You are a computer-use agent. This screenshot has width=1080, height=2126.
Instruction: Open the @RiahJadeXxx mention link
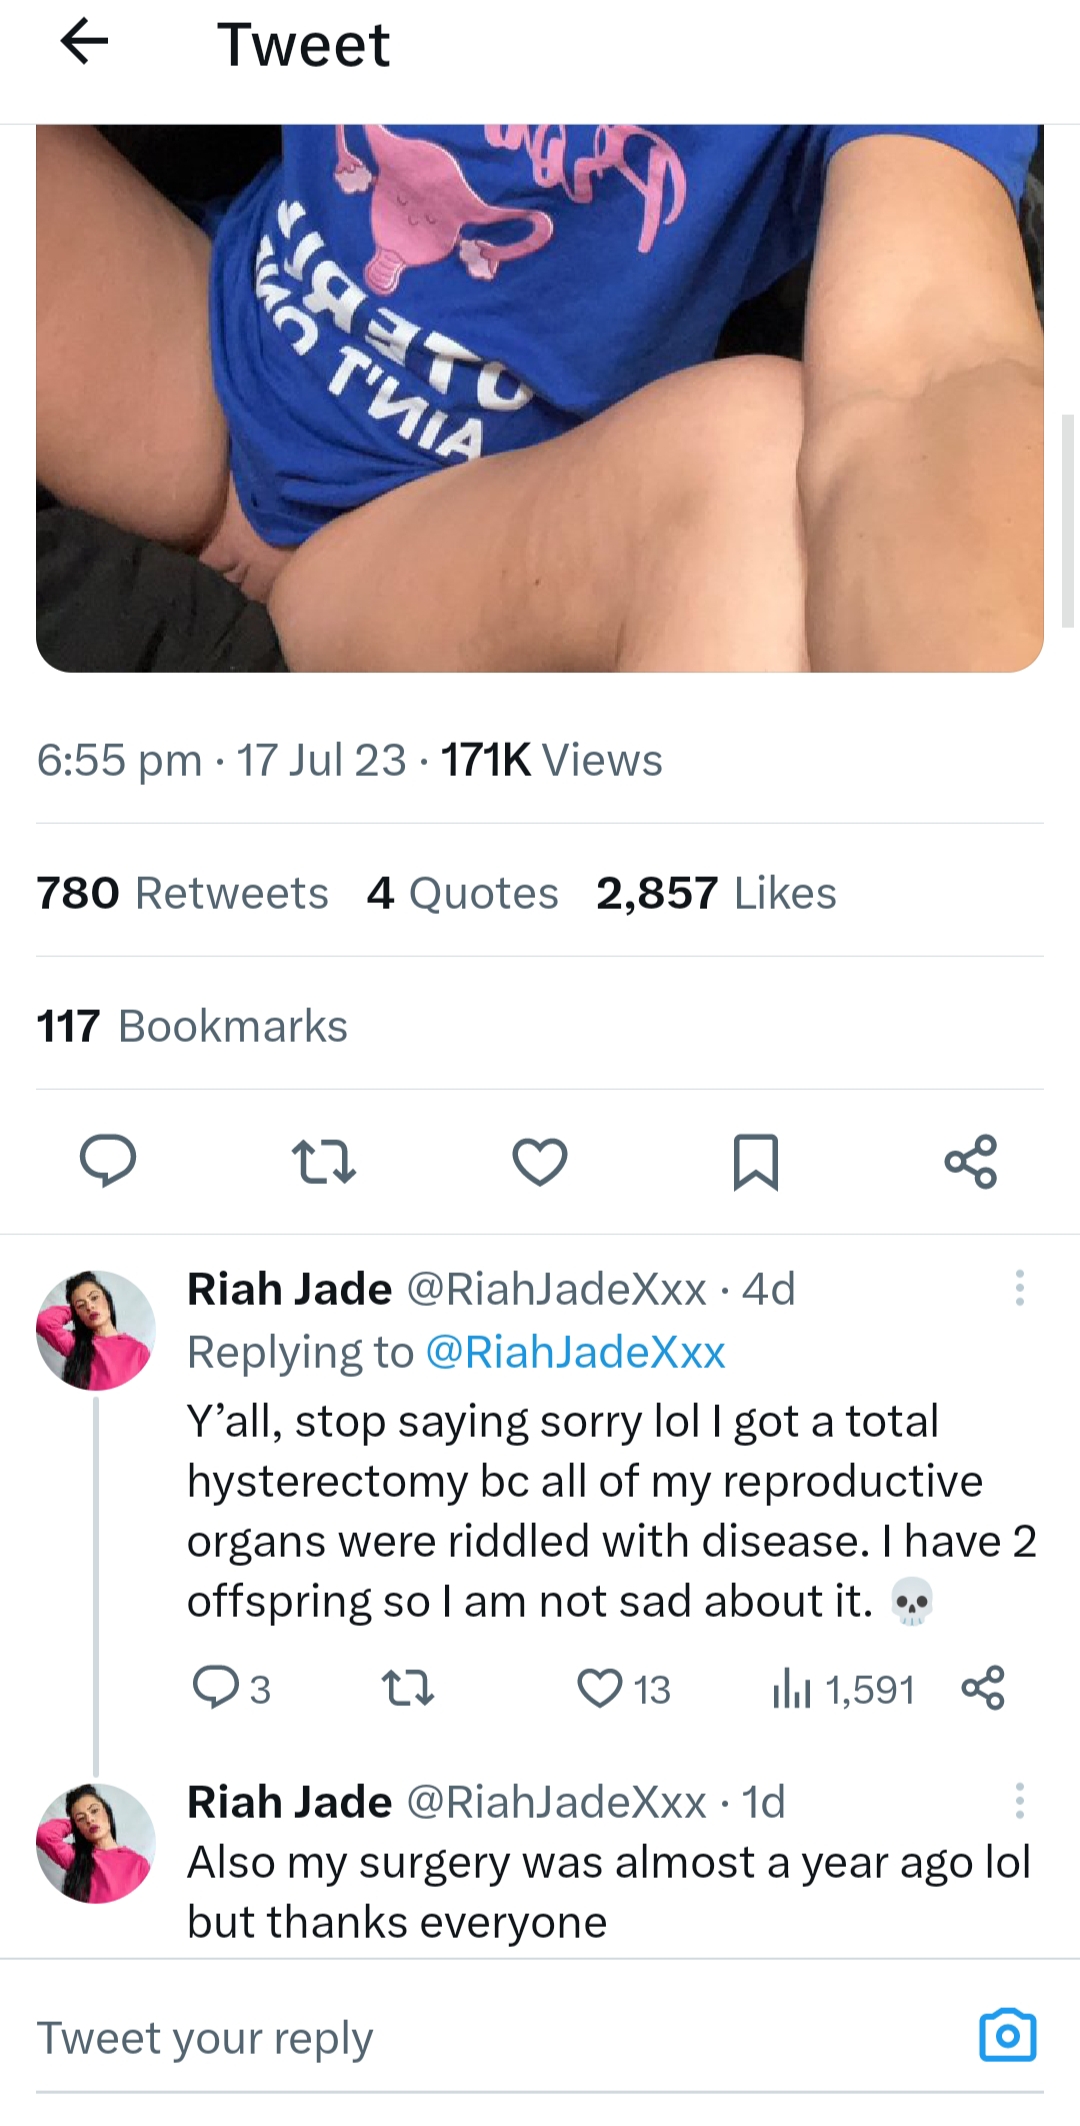(x=575, y=1352)
